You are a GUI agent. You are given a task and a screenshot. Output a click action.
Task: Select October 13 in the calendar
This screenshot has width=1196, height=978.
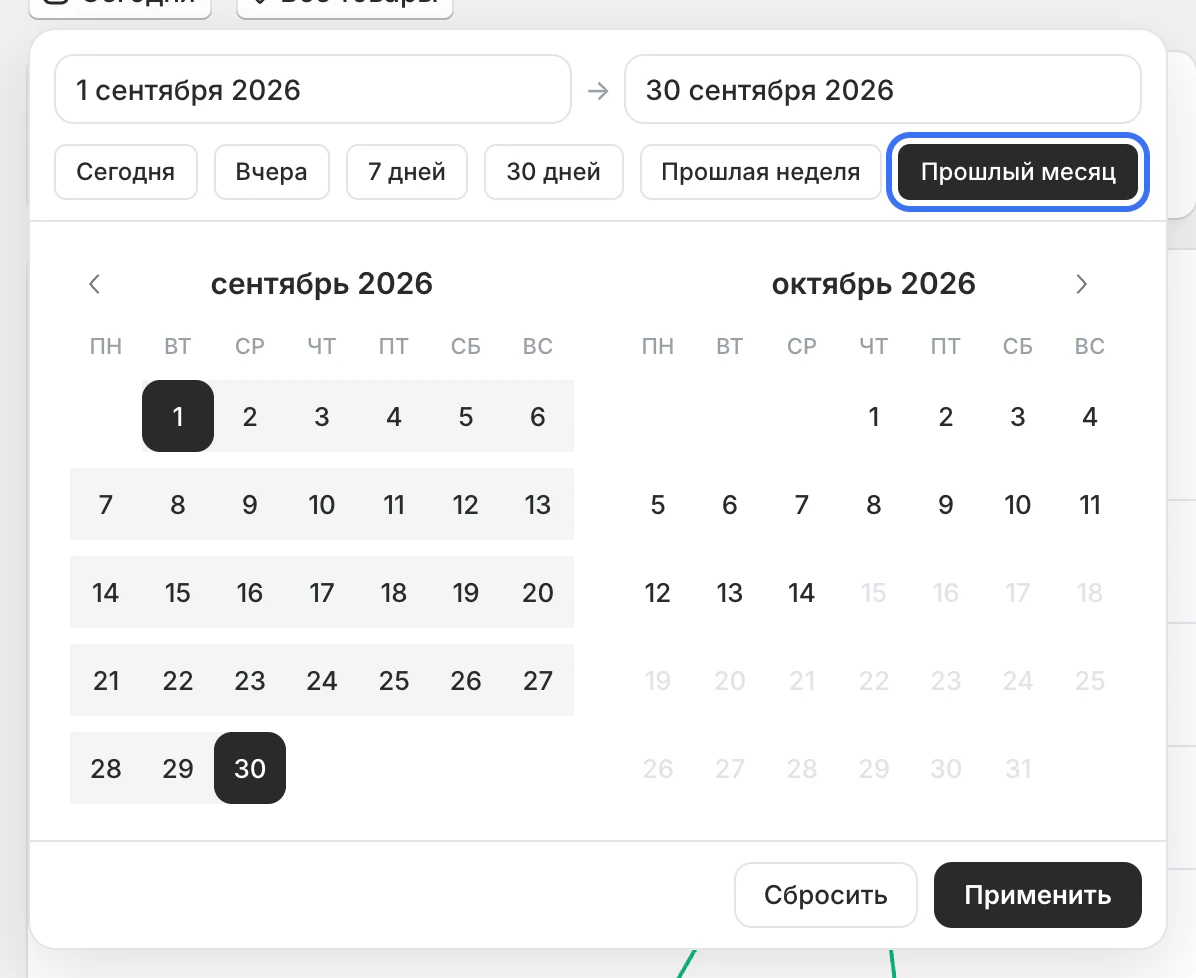tap(730, 593)
